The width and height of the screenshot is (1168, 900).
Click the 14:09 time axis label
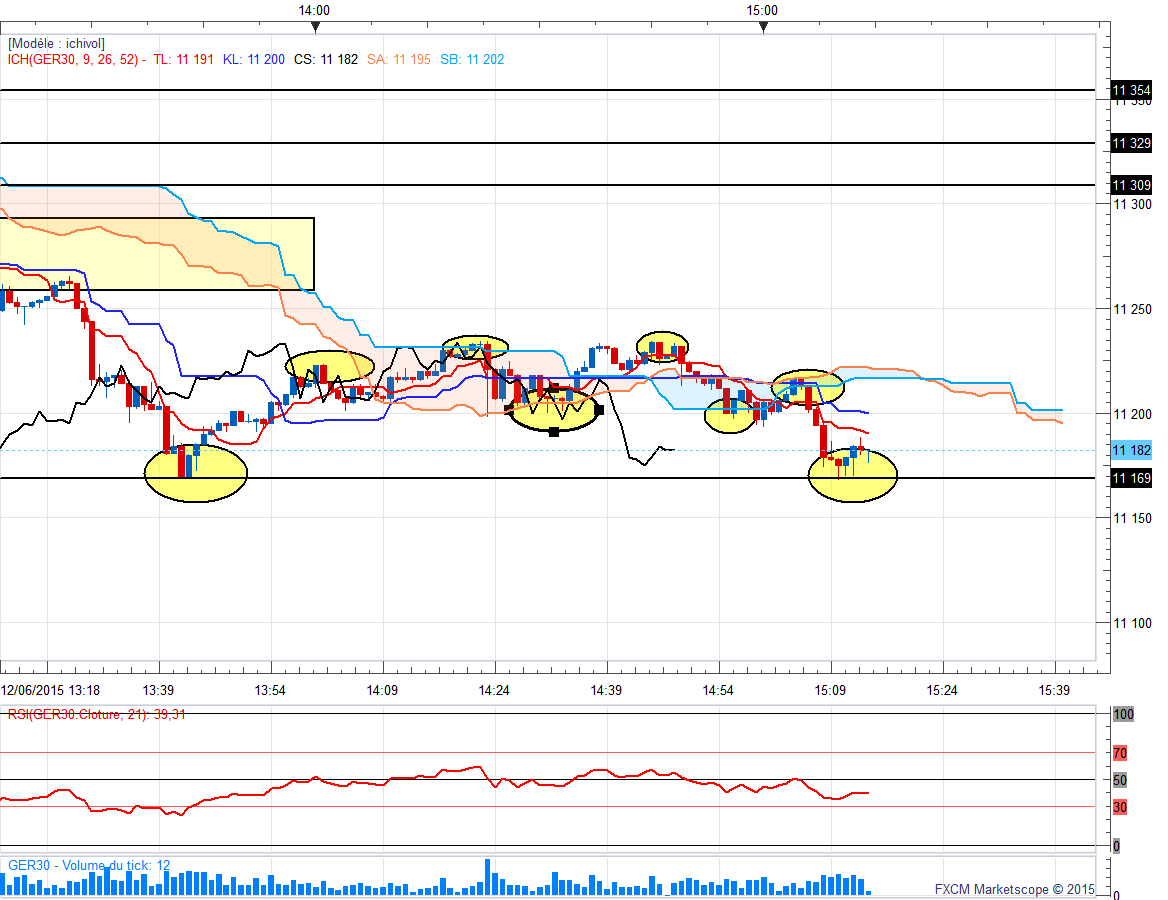pyautogui.click(x=382, y=691)
